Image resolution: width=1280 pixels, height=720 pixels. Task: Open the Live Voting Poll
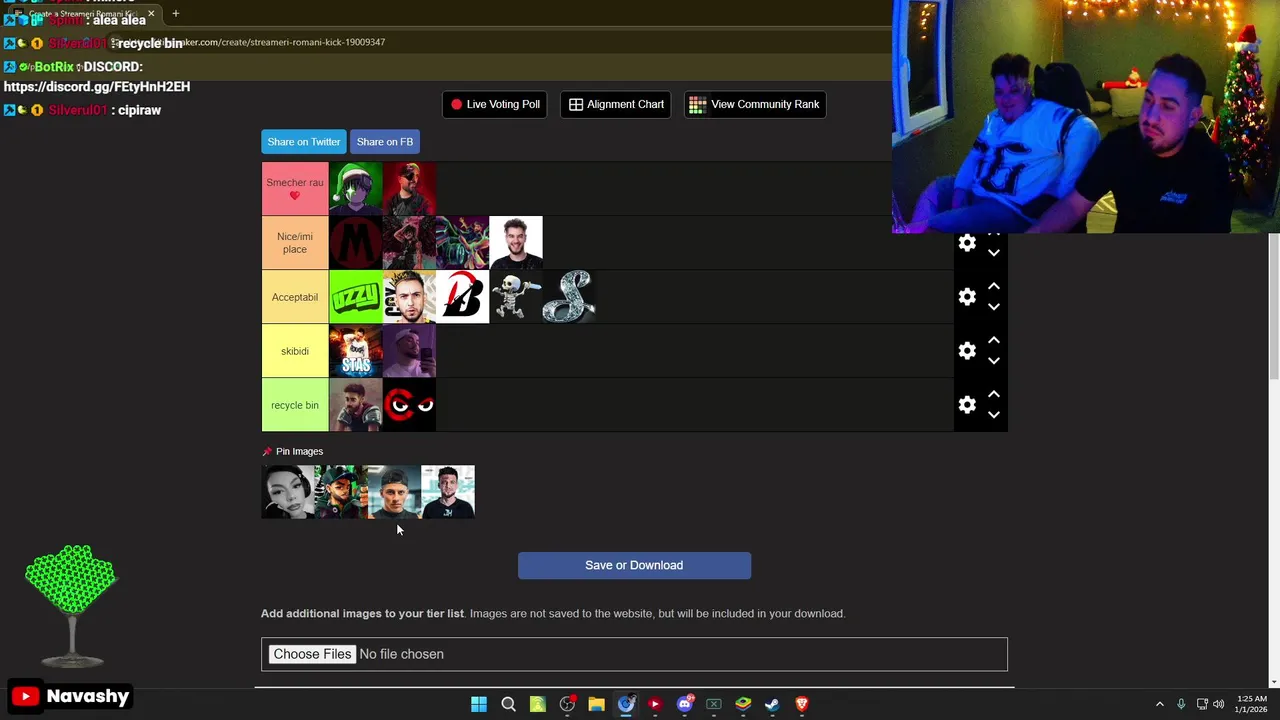tap(495, 104)
